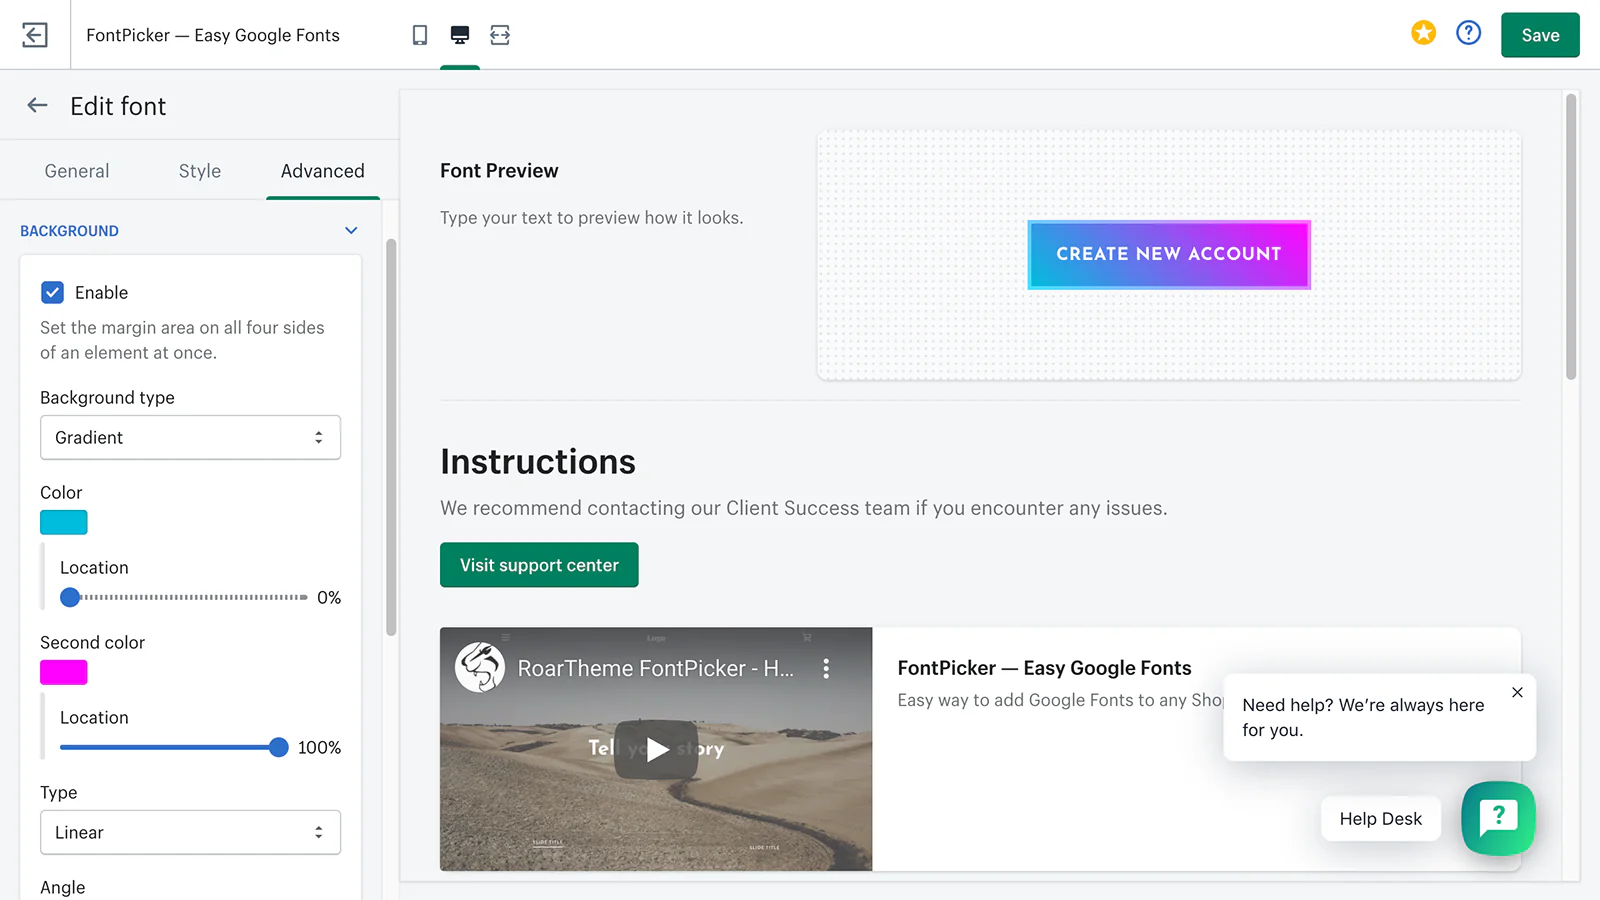Click the gold star rating icon
This screenshot has height=900, width=1600.
click(1423, 33)
